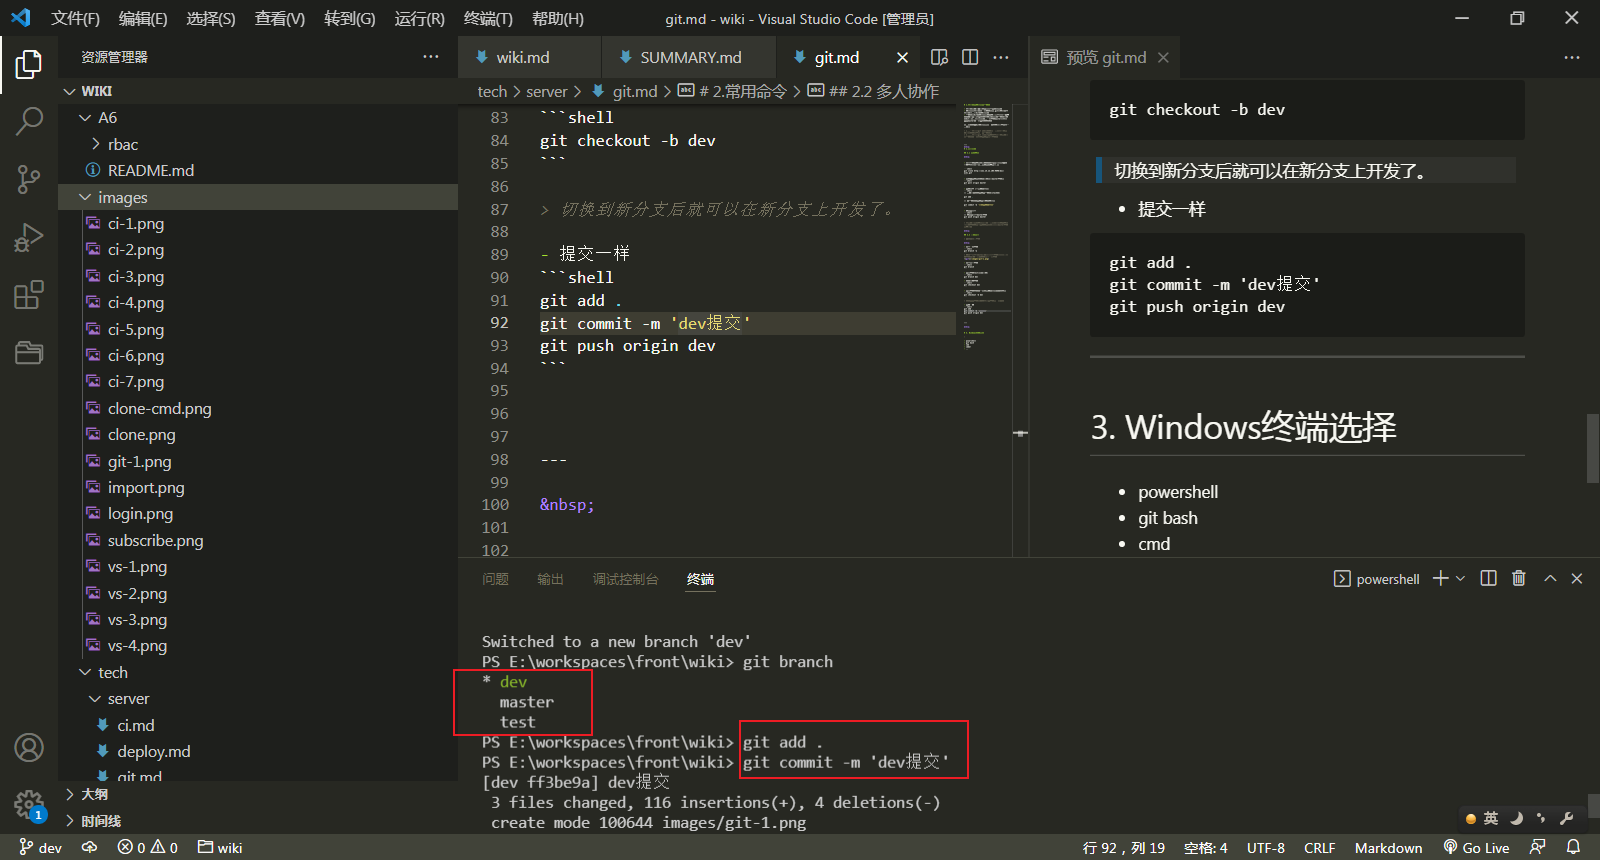The image size is (1600, 860).
Task: Split the editor right
Action: pos(970,57)
